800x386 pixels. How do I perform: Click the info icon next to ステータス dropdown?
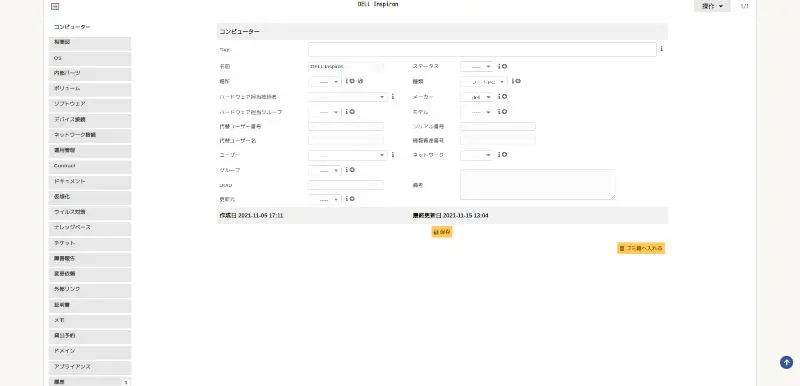tap(499, 66)
